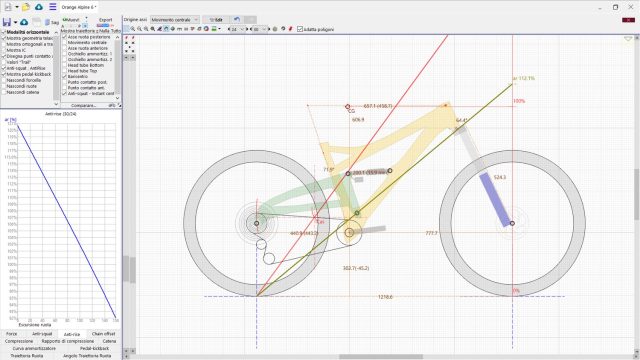Uncheck Mostra pedal-kickback option
Screen dimensions: 640x360
point(4,74)
